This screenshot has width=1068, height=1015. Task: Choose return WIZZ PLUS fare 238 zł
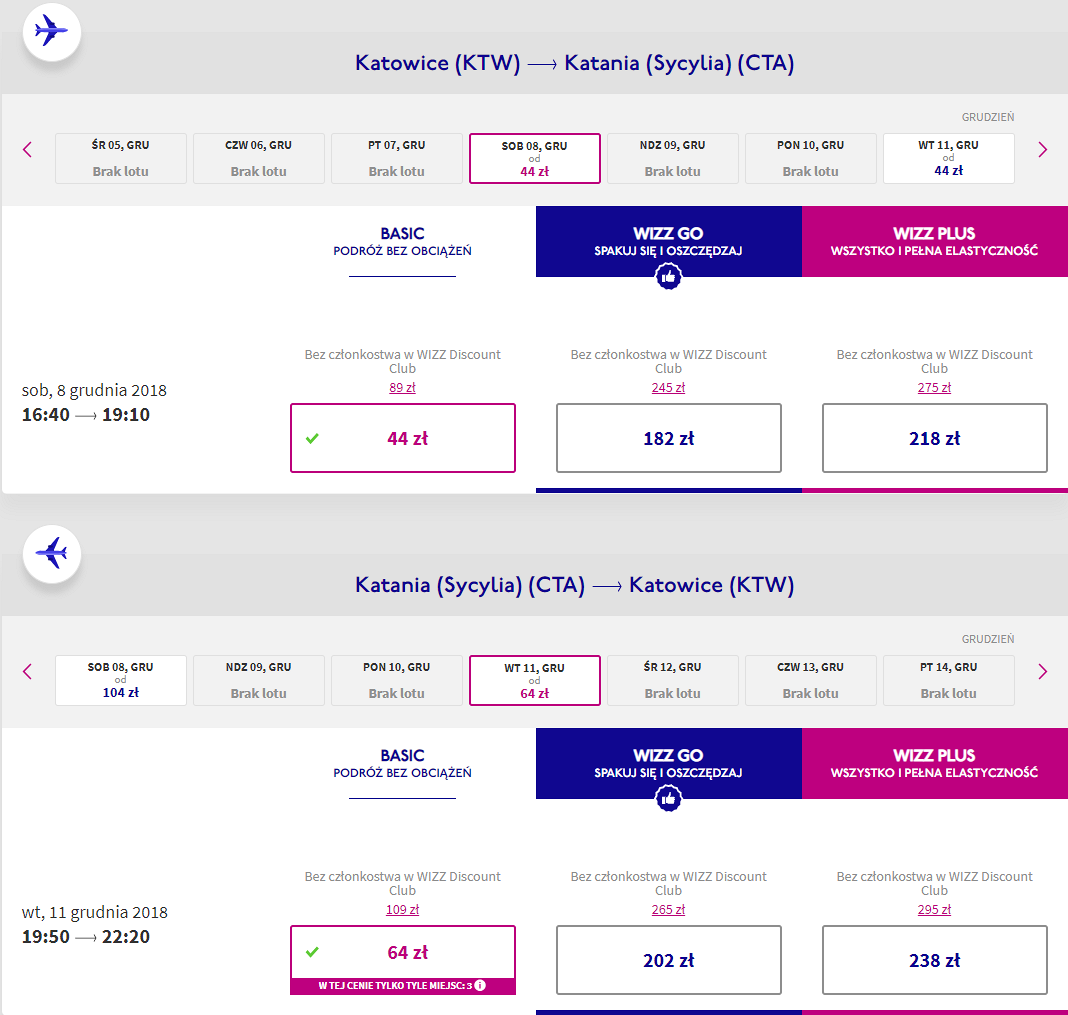(934, 960)
